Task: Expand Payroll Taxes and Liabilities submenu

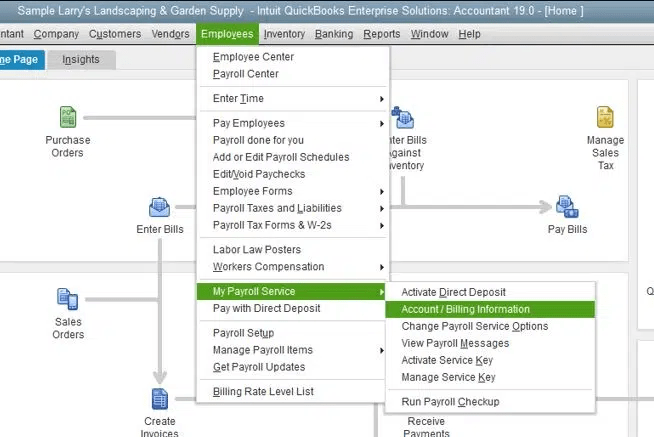Action: (293, 208)
